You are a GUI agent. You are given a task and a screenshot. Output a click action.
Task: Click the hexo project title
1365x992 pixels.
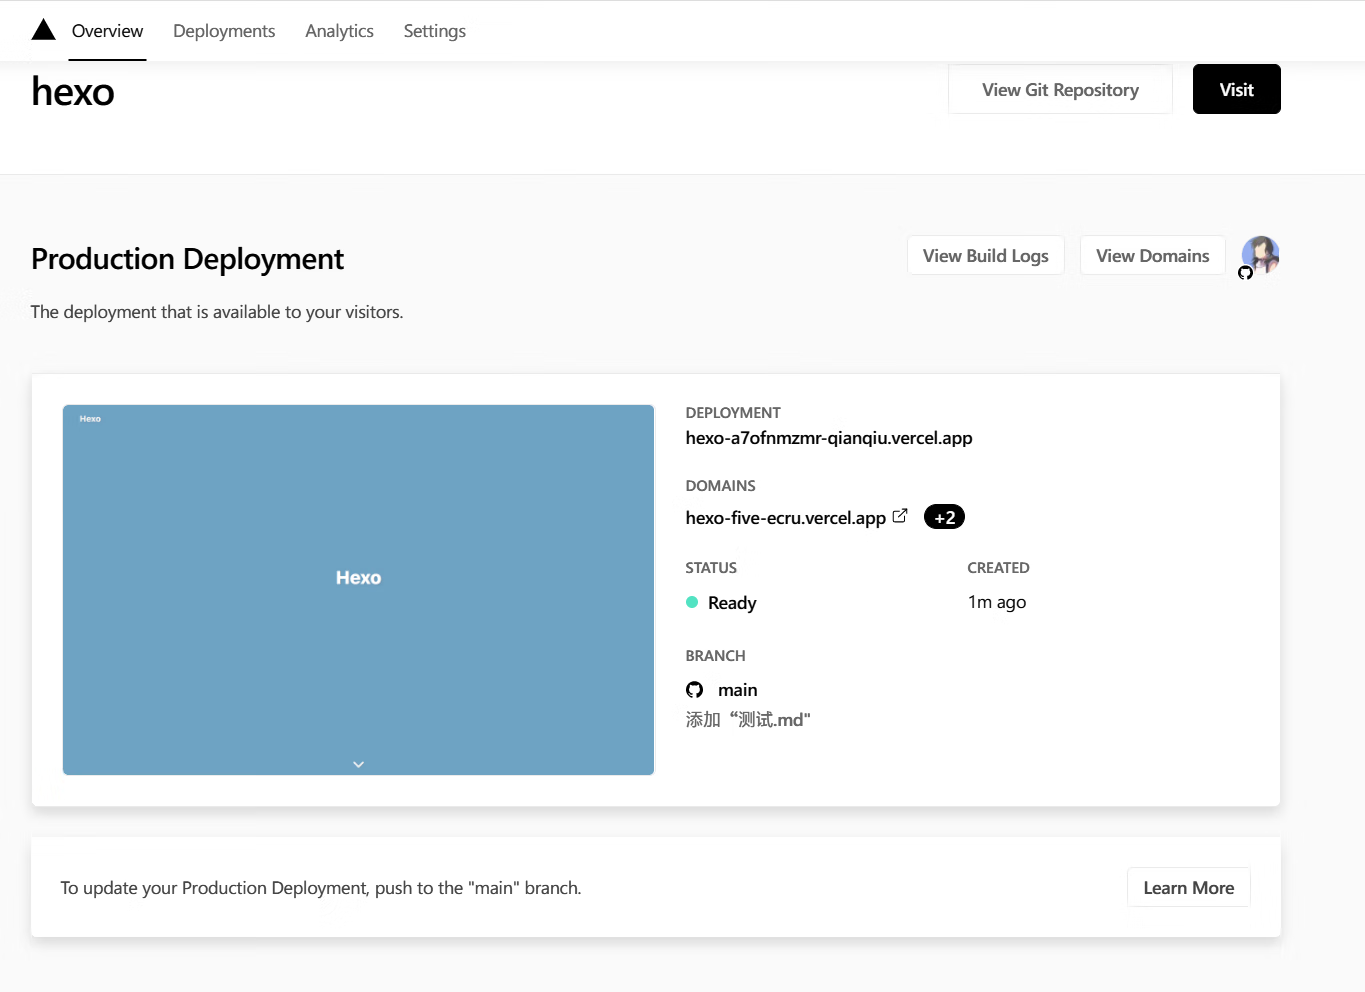click(73, 92)
